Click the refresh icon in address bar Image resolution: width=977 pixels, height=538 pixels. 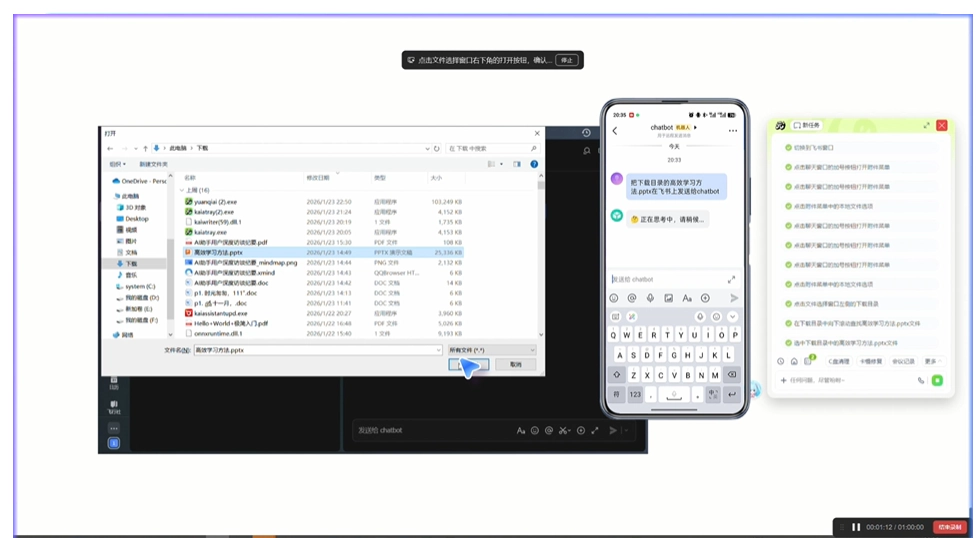tap(437, 147)
